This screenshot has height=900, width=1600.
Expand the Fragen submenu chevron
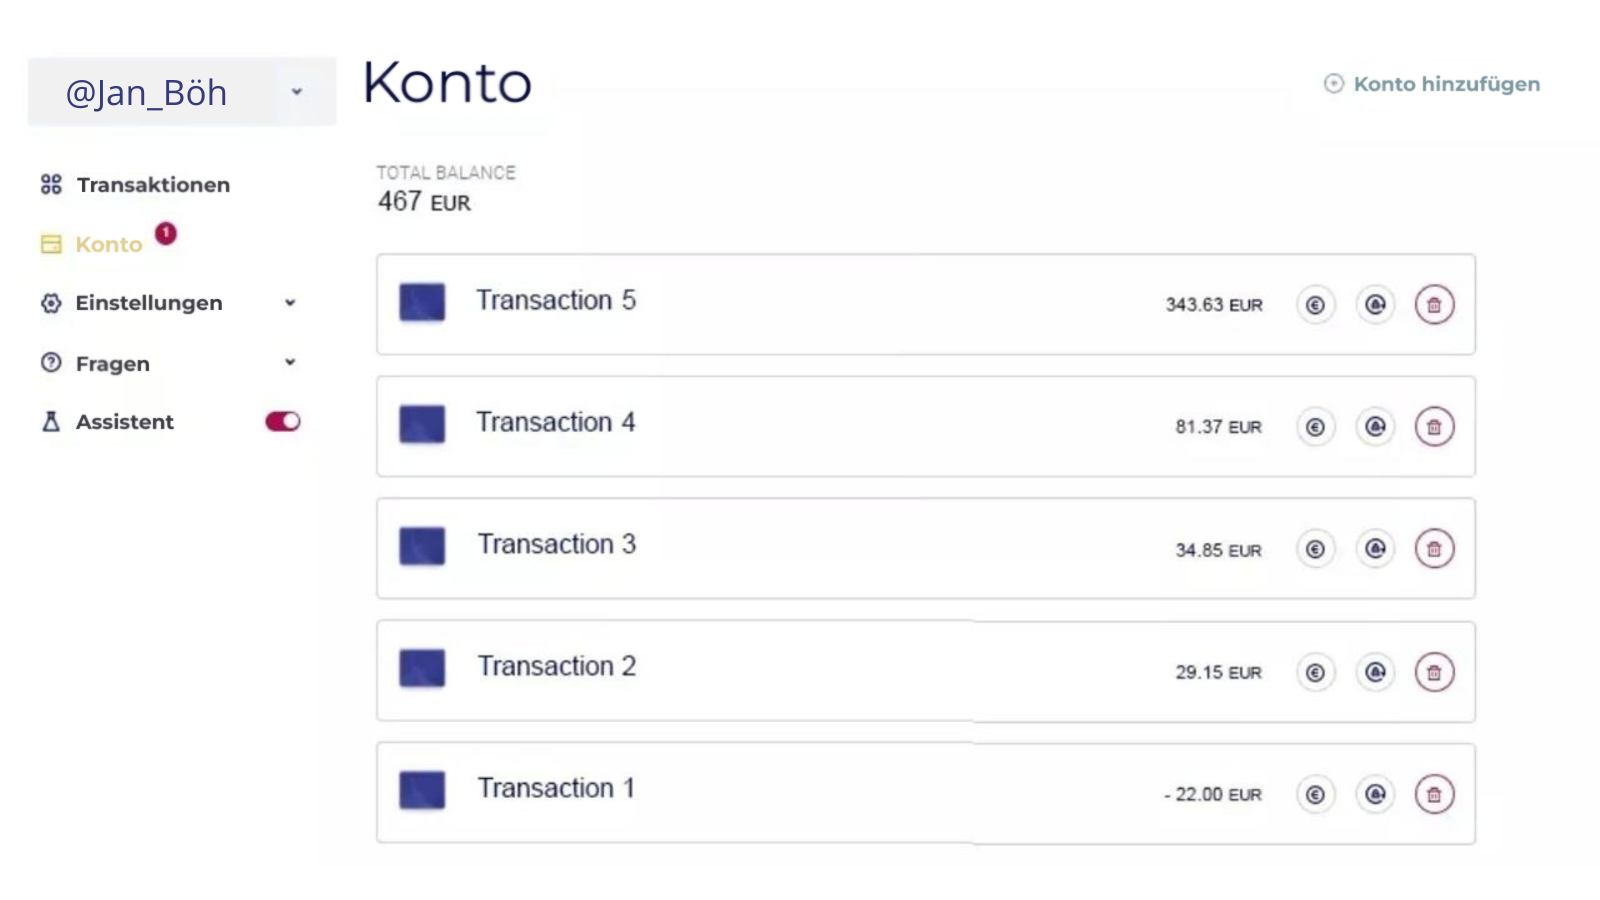tap(290, 362)
